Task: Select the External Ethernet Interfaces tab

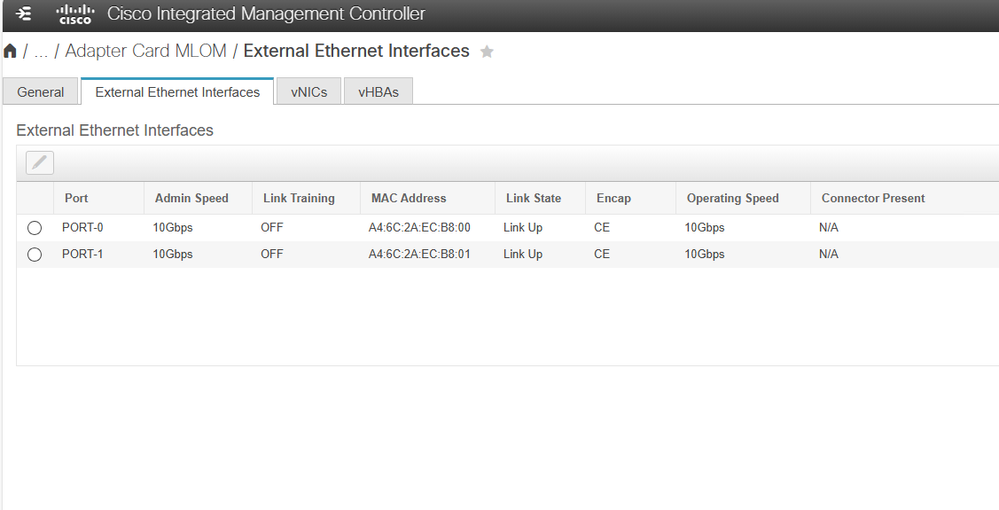Action: pos(177,92)
